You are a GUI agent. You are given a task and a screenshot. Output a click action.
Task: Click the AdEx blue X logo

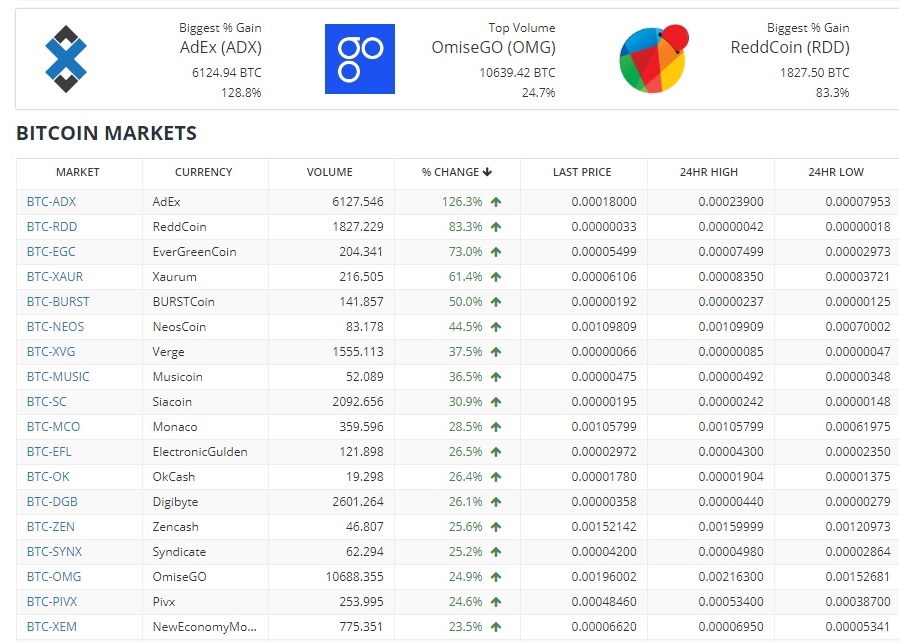pyautogui.click(x=66, y=58)
